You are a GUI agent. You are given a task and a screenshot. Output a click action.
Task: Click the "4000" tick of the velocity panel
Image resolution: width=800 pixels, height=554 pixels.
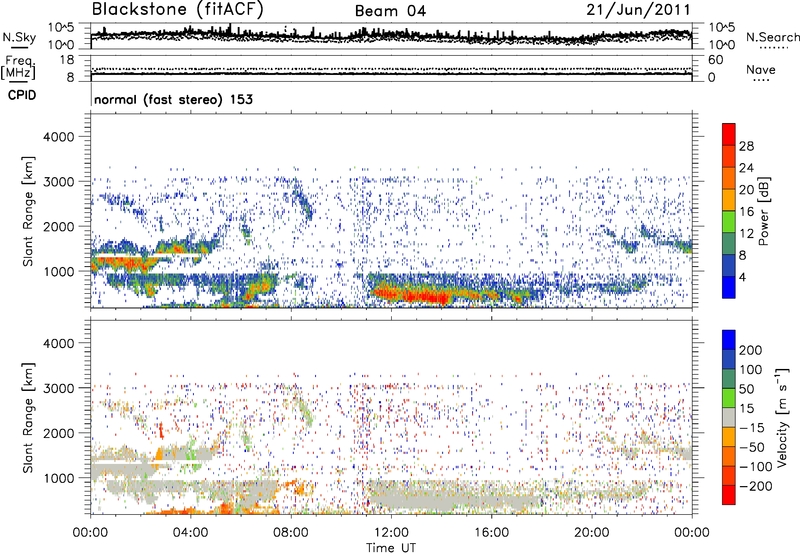(x=59, y=343)
